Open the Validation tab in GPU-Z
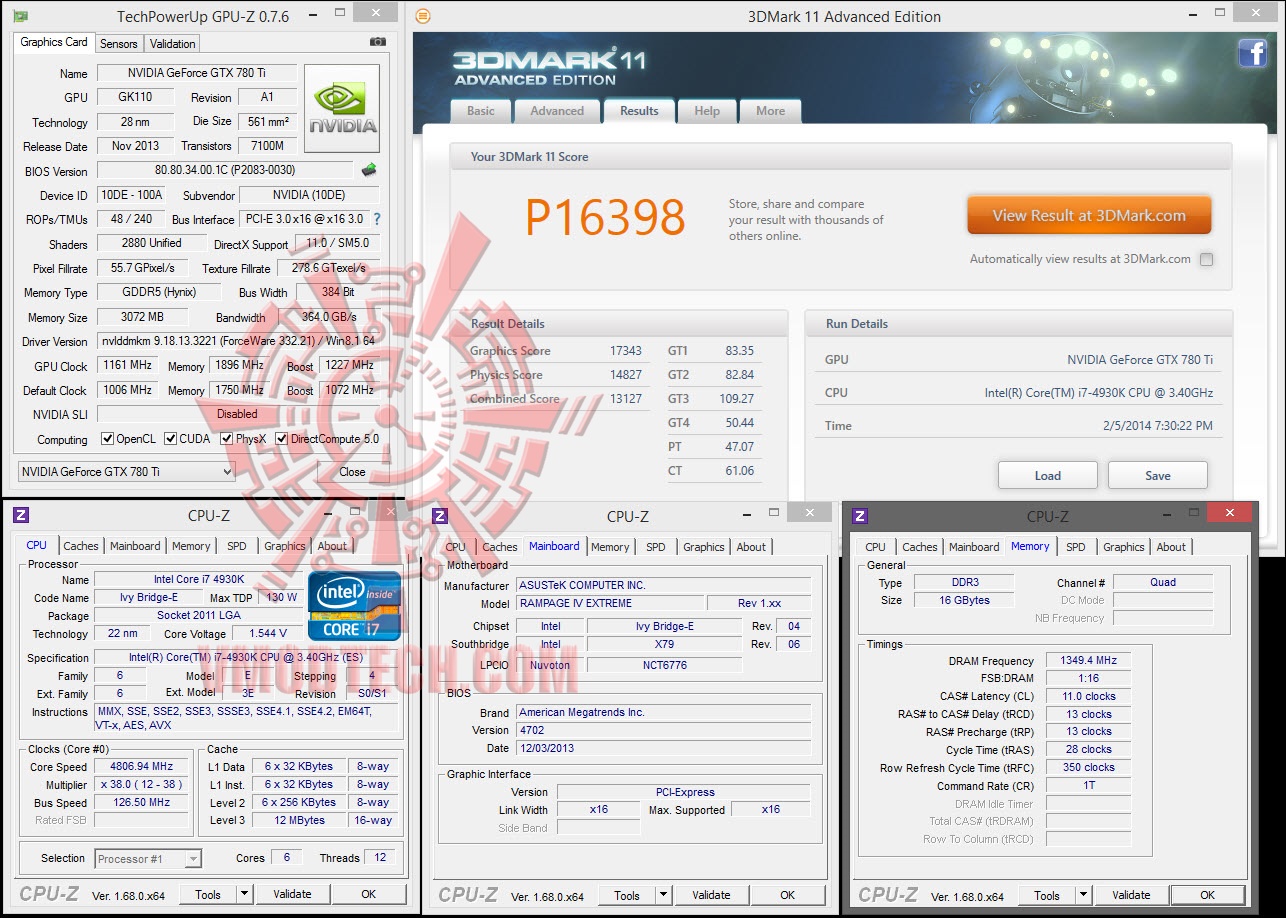Viewport: 1286px width, 918px height. 172,44
